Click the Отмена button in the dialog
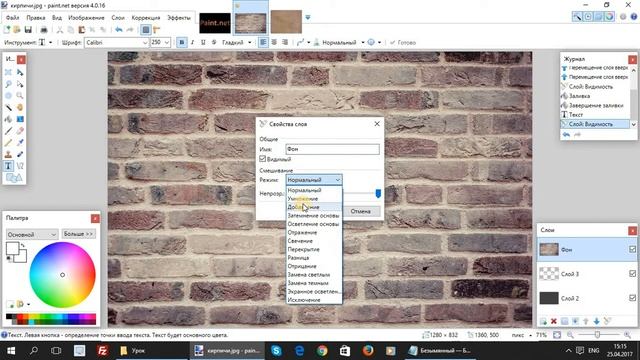This screenshot has height=360, width=640. [360, 211]
